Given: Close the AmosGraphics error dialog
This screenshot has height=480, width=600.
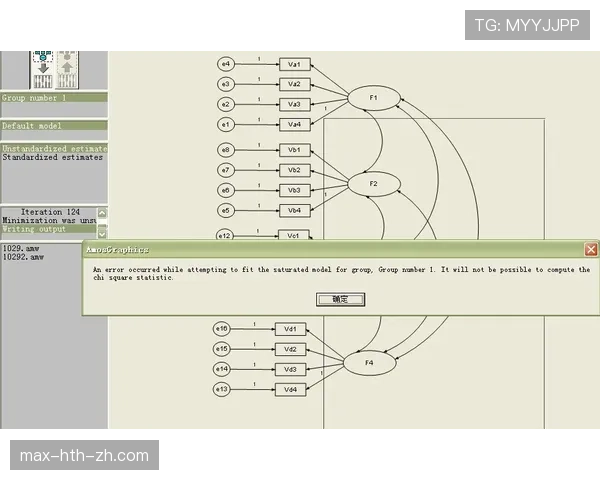Looking at the screenshot, I should point(591,250).
